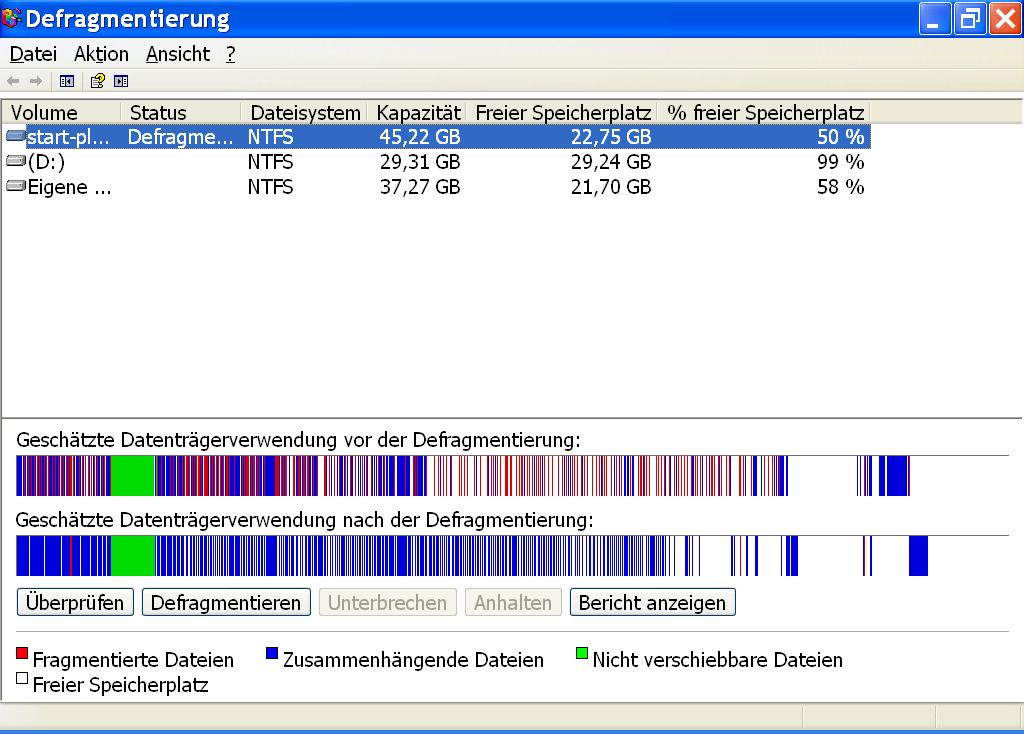Select the 45,22 GB capacity cell
The width and height of the screenshot is (1024, 734).
coord(420,136)
